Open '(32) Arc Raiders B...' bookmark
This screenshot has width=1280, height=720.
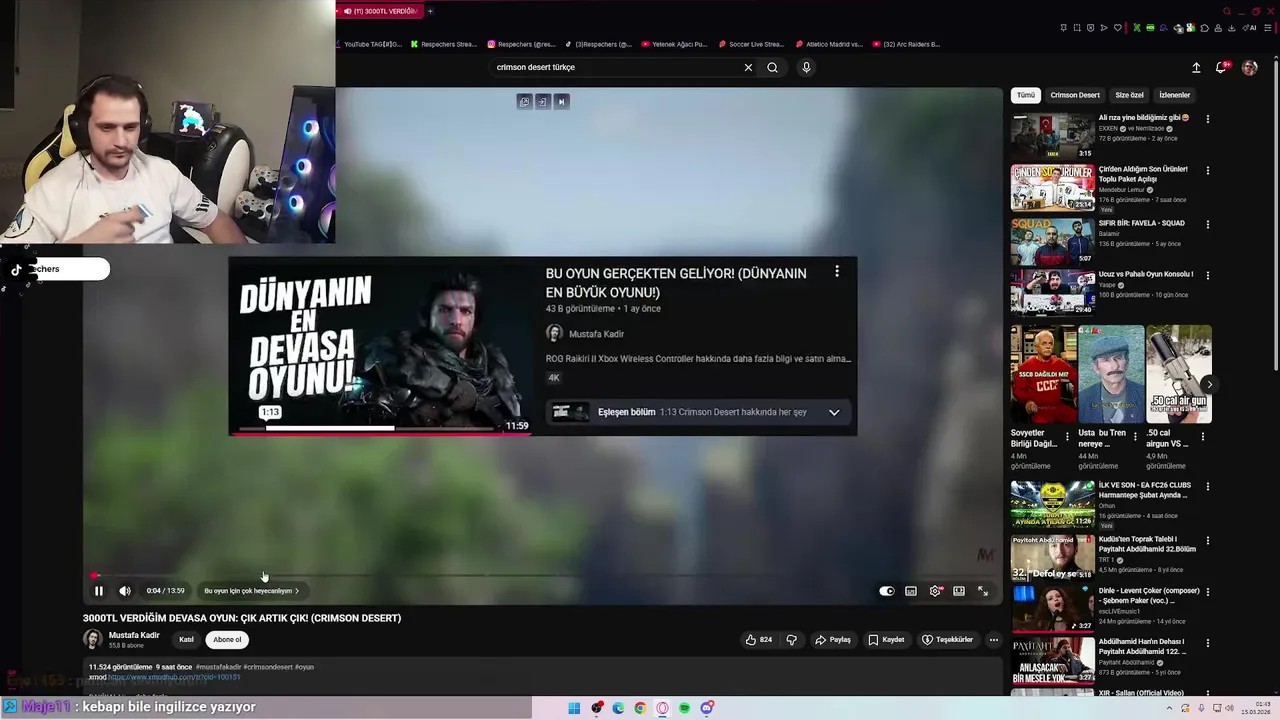tap(906, 44)
